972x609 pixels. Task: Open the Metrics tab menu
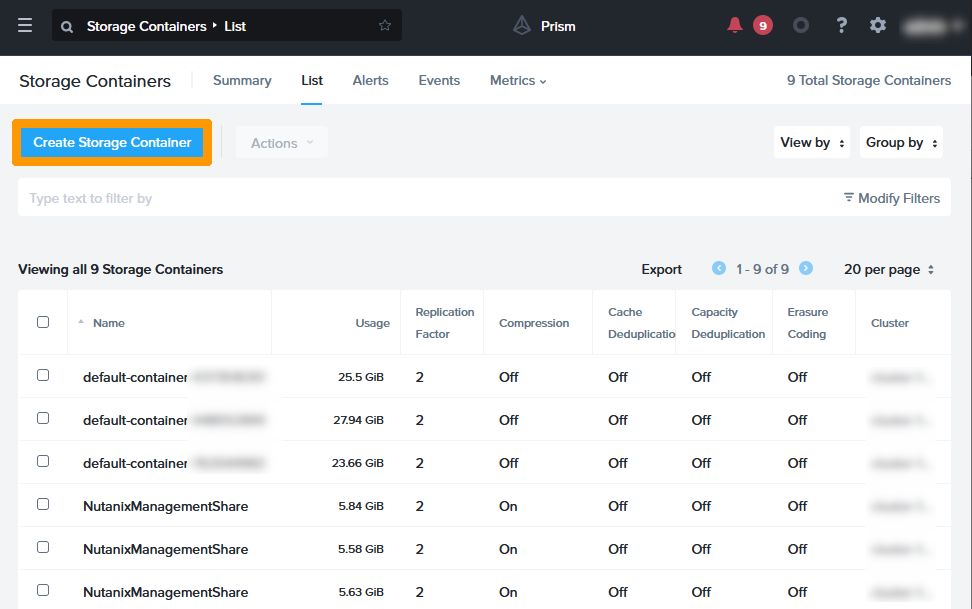click(x=517, y=81)
